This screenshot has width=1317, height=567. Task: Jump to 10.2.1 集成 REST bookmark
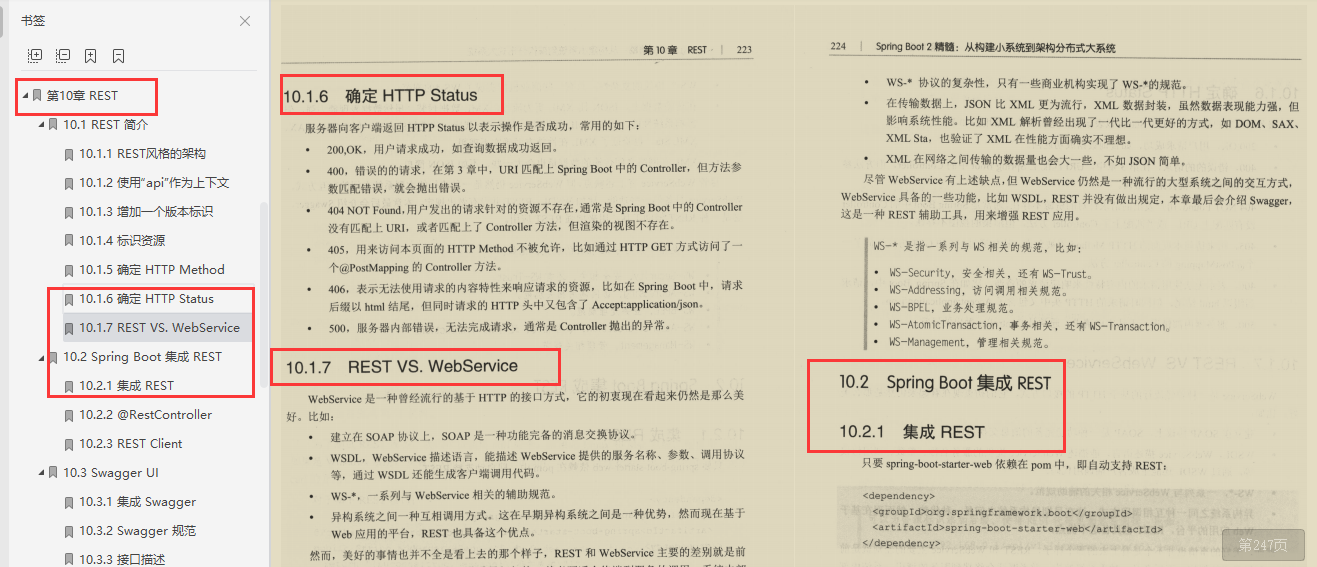click(126, 386)
